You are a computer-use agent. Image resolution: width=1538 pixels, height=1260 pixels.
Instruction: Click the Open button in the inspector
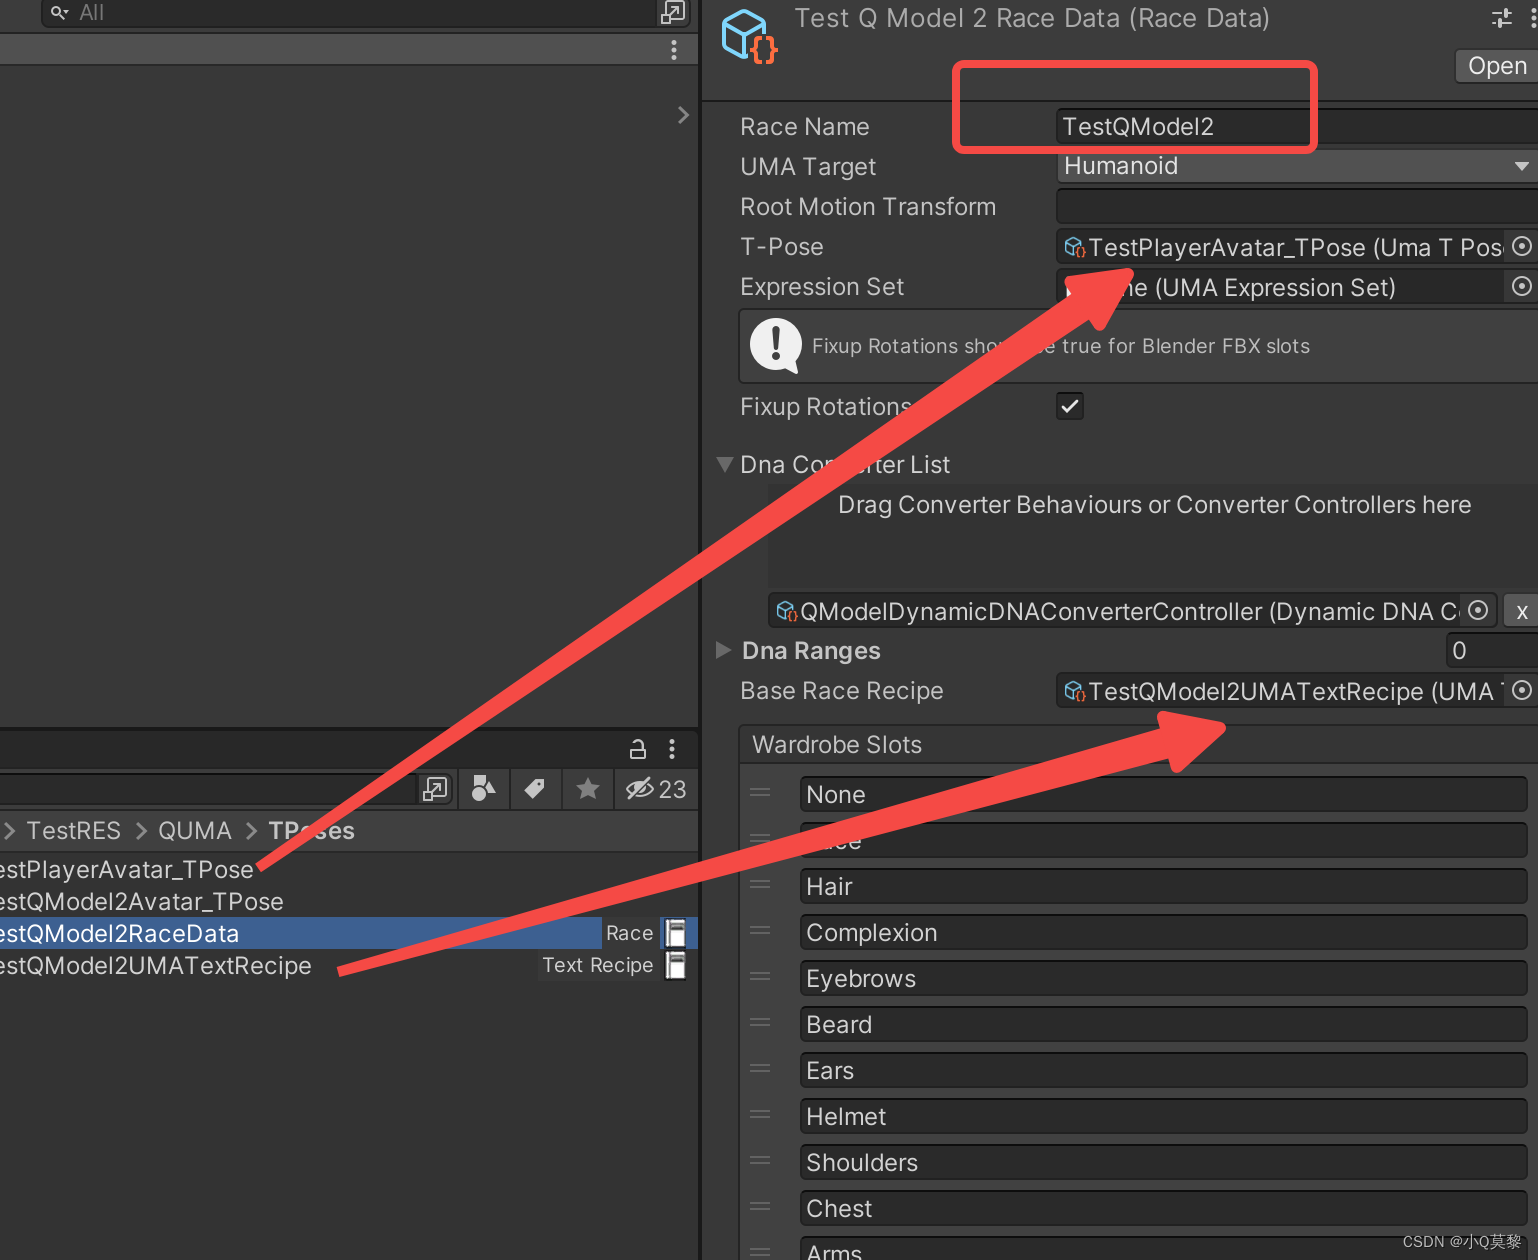[1495, 65]
